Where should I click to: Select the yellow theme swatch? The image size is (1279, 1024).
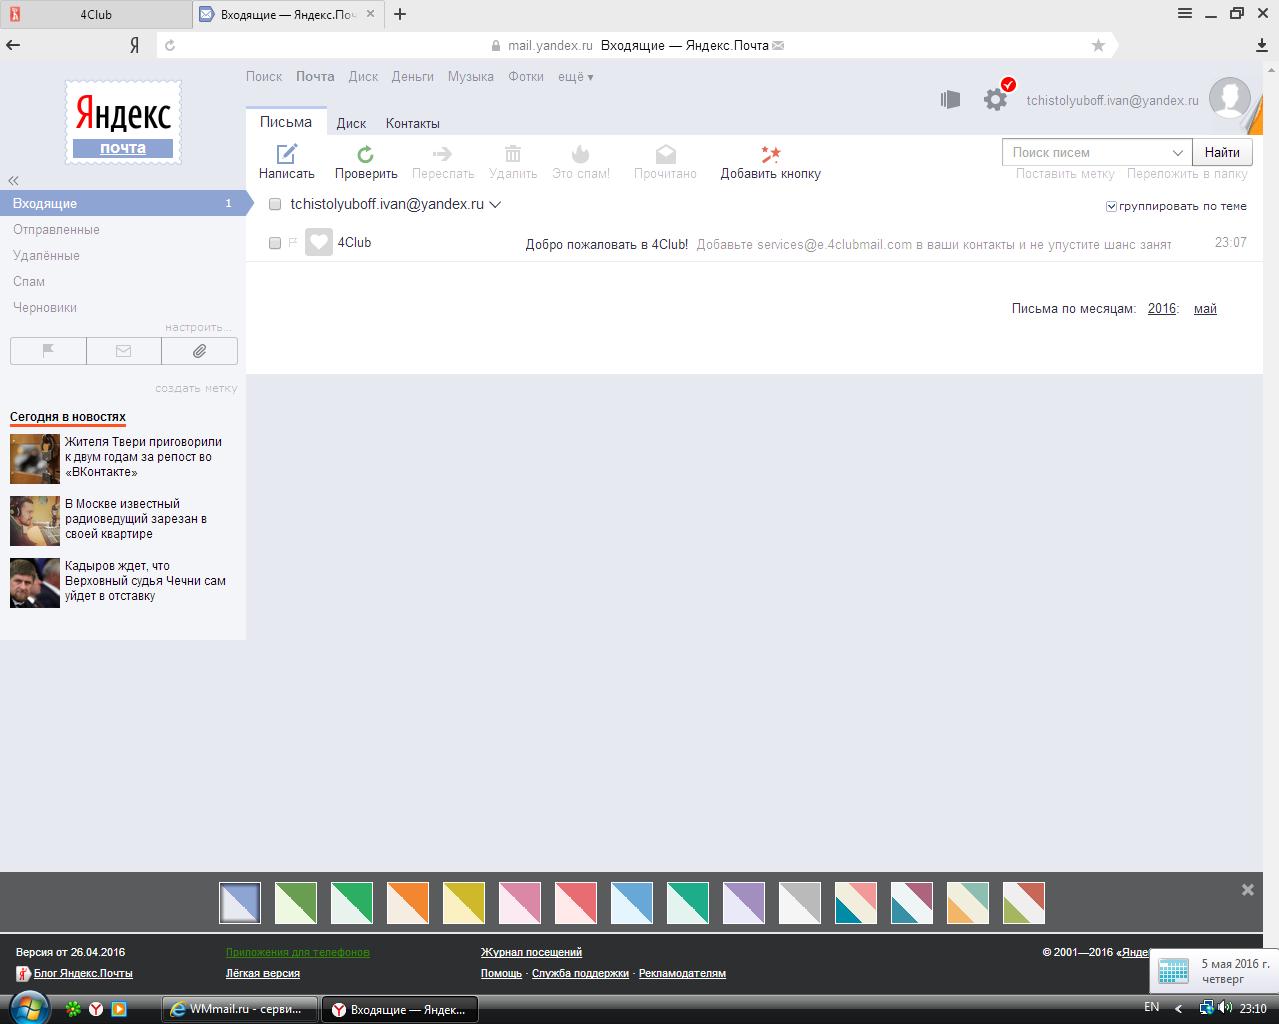click(464, 903)
